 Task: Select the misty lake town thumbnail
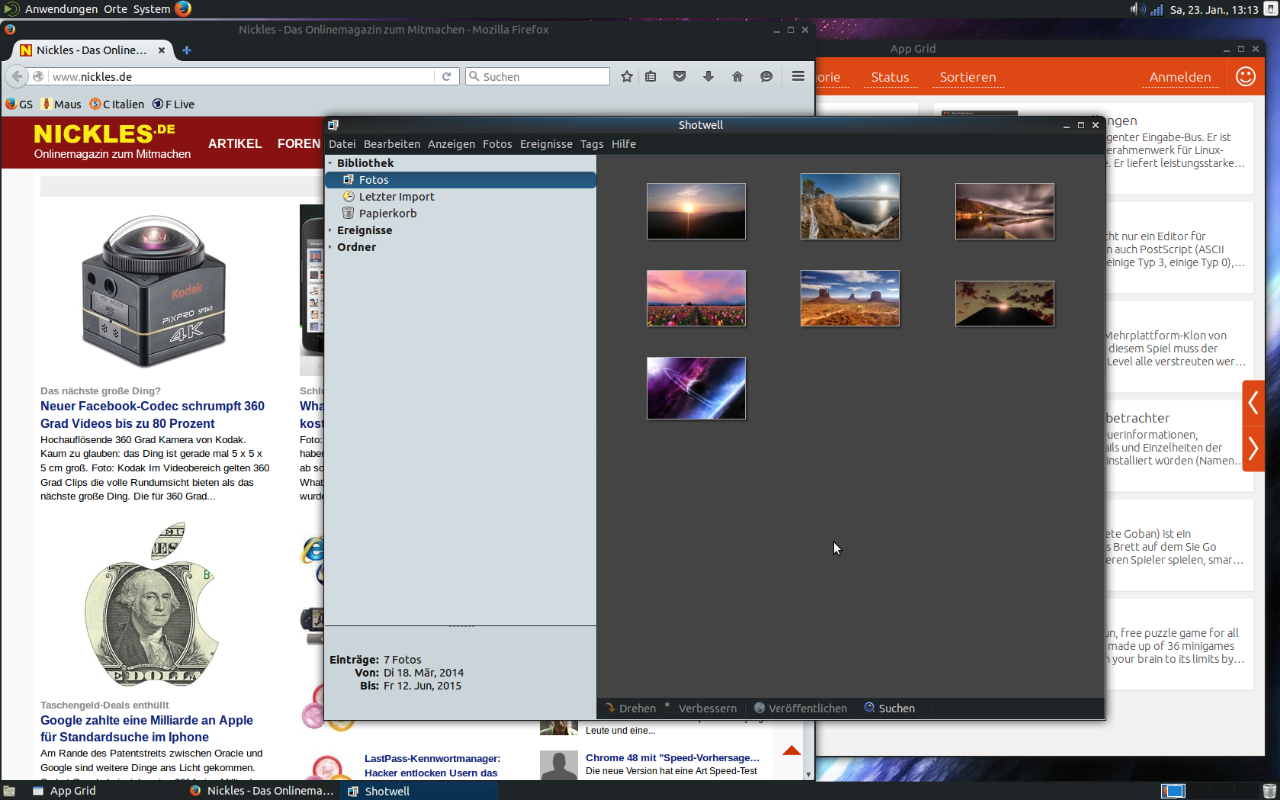pyautogui.click(x=1004, y=211)
